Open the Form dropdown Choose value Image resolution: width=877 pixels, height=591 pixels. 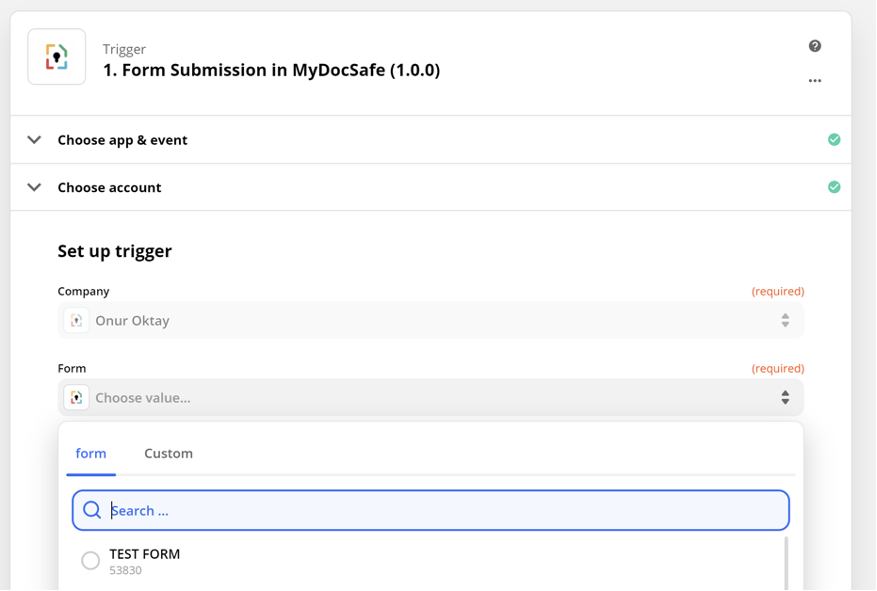point(431,398)
